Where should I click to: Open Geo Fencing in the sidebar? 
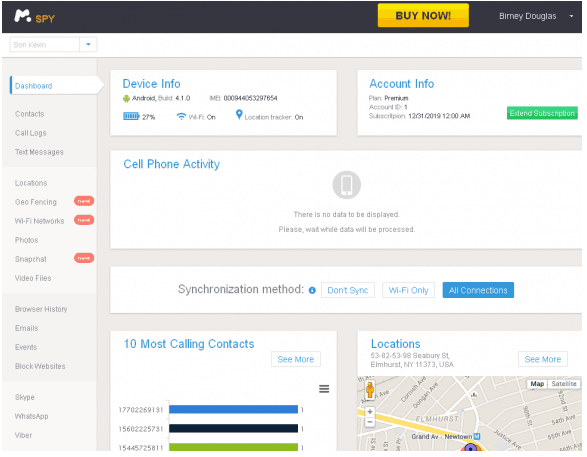pos(36,202)
